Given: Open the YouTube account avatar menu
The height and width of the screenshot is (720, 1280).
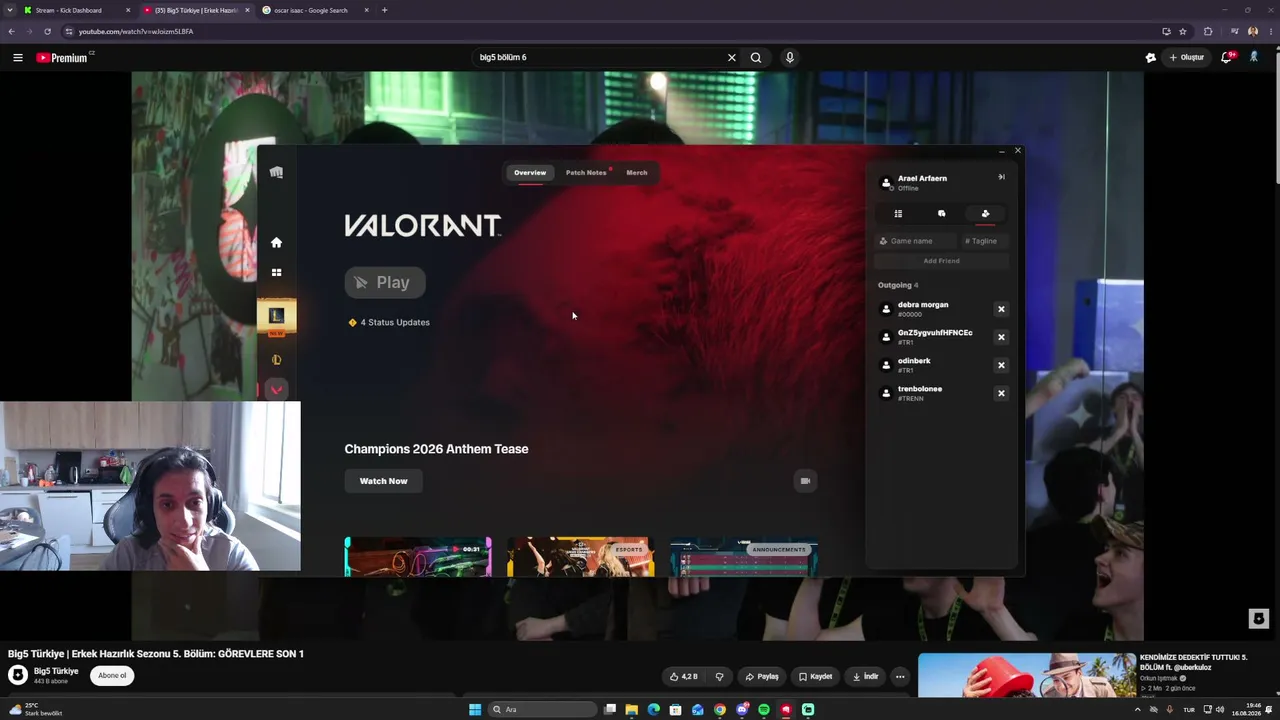Looking at the screenshot, I should (1254, 58).
